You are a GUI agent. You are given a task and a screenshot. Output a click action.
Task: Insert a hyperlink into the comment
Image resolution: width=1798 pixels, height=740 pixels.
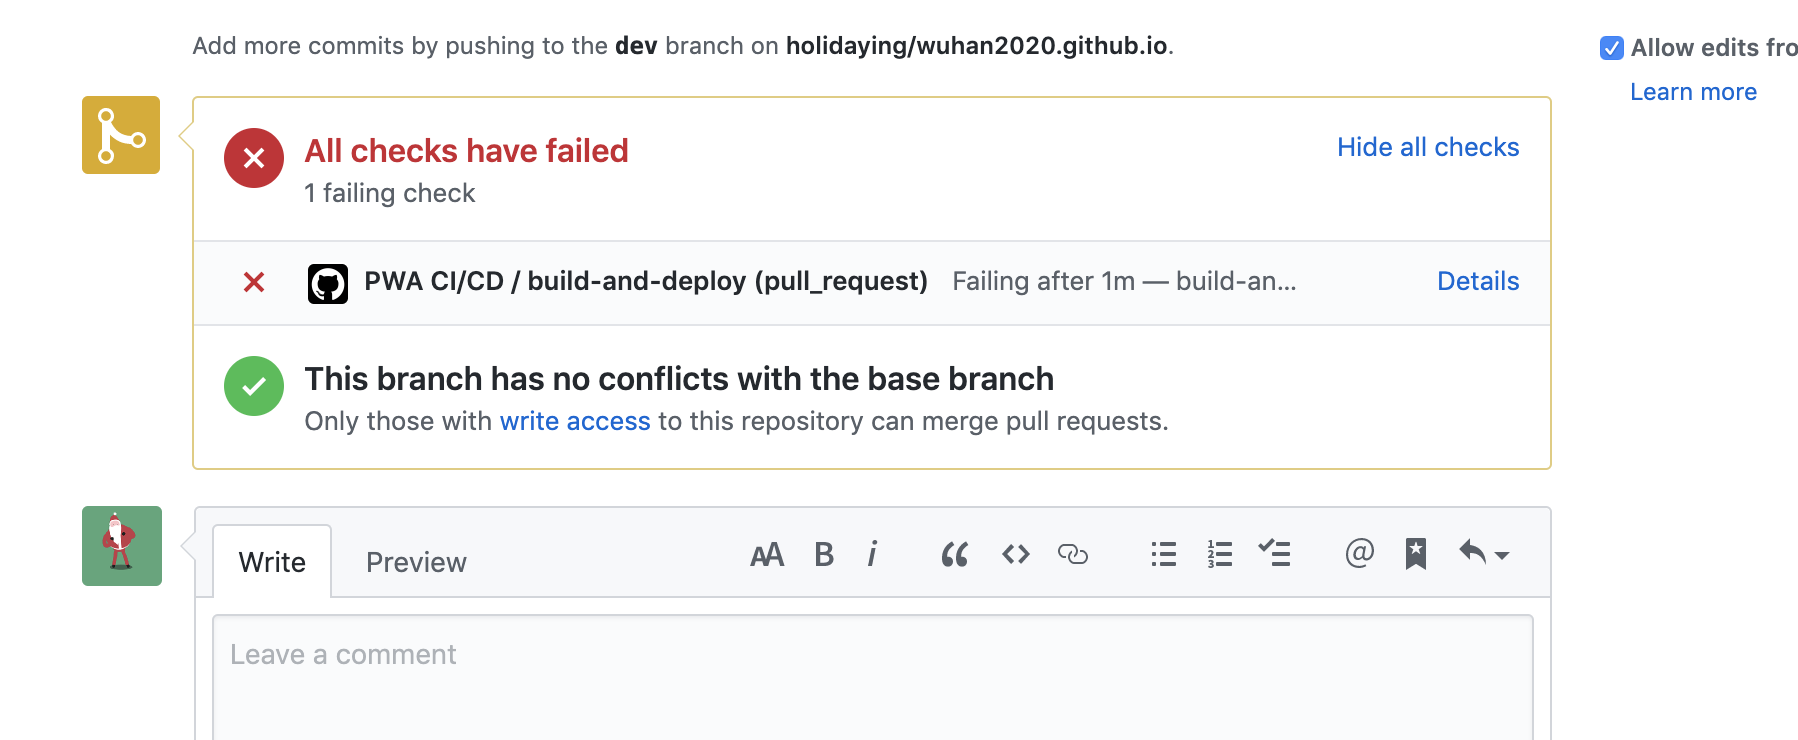1074,554
